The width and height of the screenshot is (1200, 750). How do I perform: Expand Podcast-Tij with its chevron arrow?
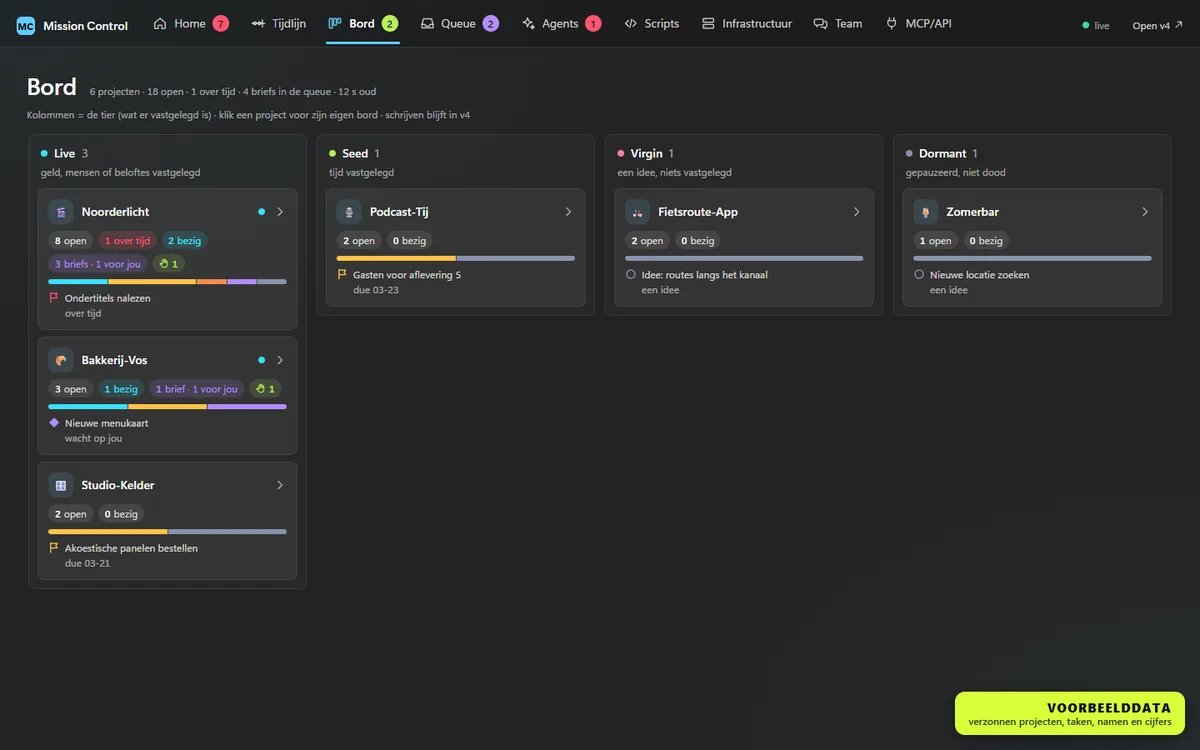568,212
